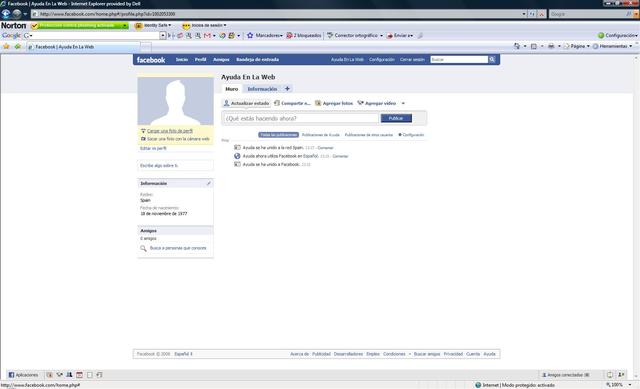This screenshot has width=640, height=389.
Task: Open the Corrector ortográfico dropdown
Action: (x=355, y=36)
